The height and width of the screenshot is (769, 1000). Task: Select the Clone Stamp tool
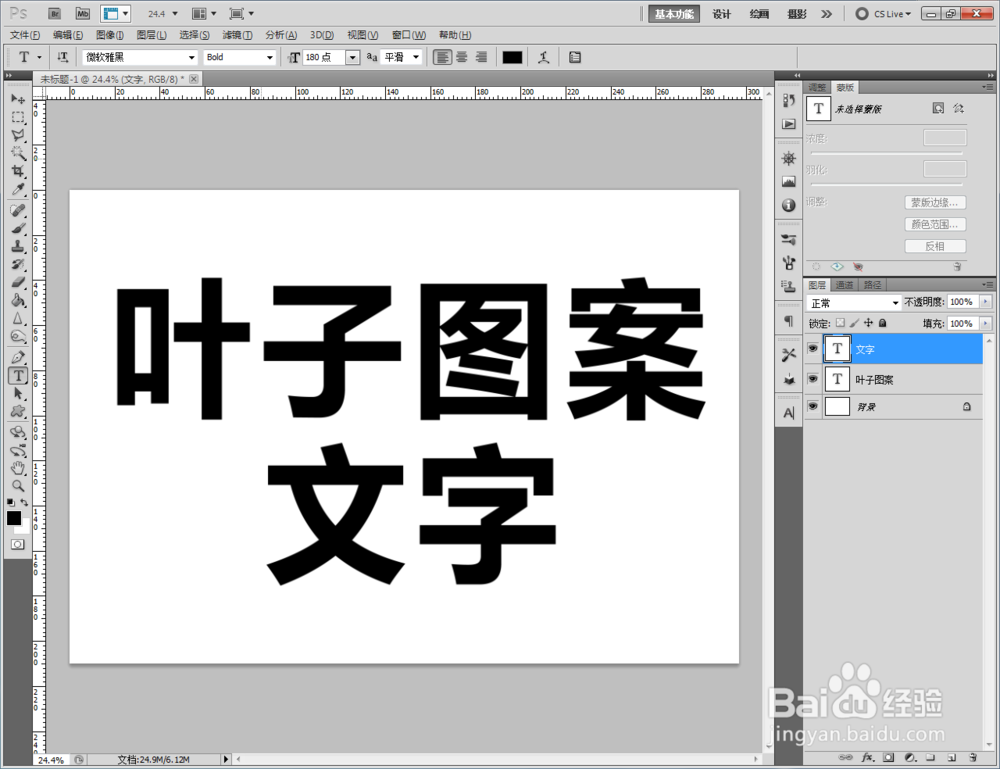[x=18, y=246]
